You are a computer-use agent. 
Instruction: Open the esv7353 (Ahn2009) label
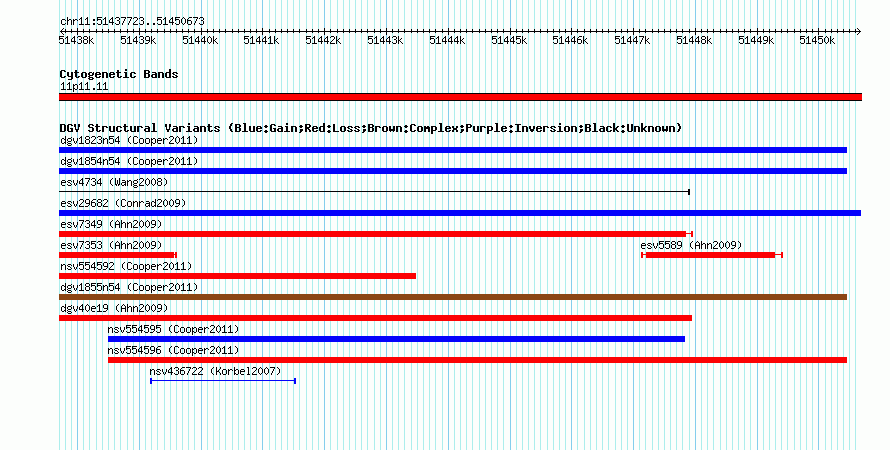[x=111, y=245]
